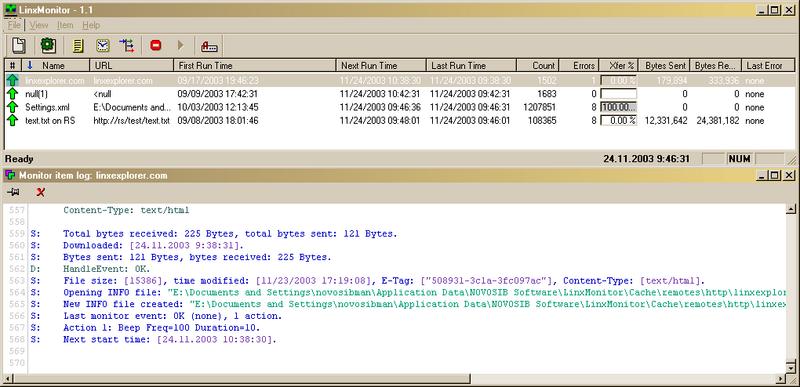This screenshot has height=387, width=800.
Task: Select the 'text.txt on RS' item
Action: click(50, 121)
